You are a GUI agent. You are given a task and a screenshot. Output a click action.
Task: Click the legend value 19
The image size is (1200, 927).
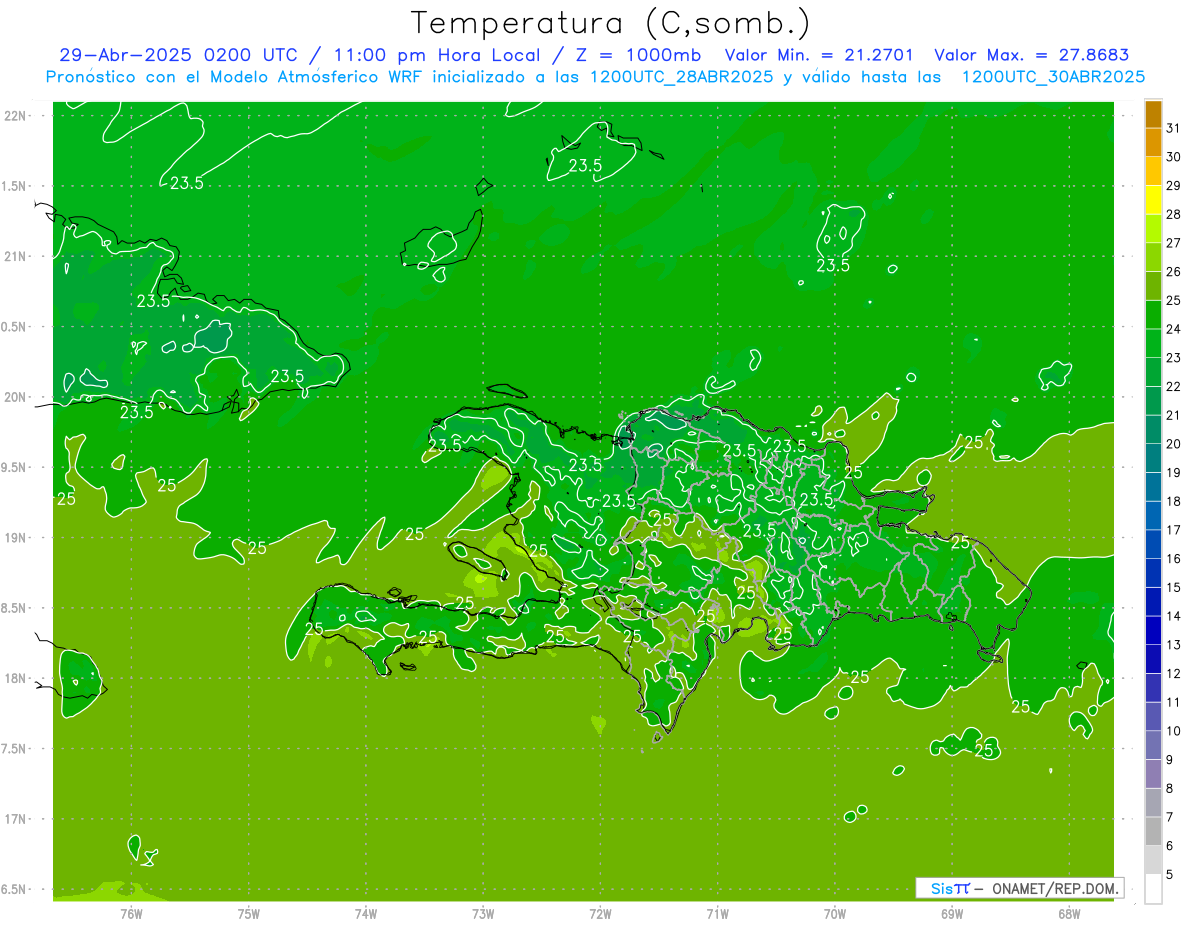pyautogui.click(x=1173, y=473)
